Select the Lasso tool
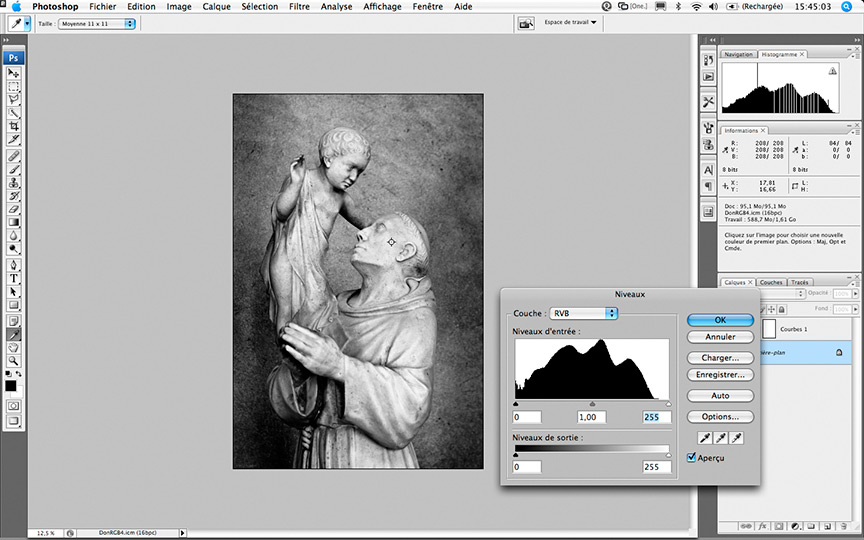The width and height of the screenshot is (864, 540). pos(13,100)
